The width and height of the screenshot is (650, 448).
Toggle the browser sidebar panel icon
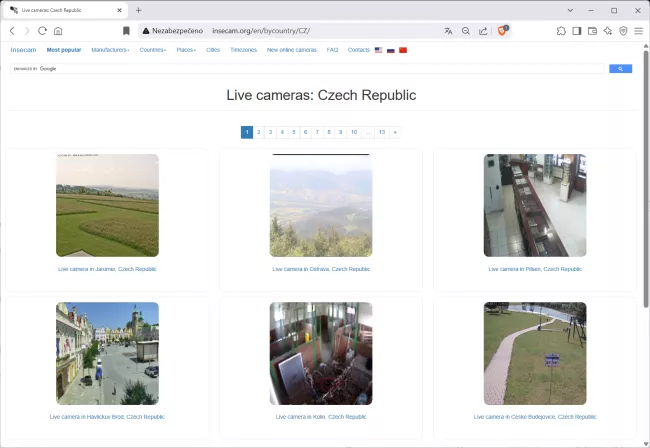[x=577, y=31]
